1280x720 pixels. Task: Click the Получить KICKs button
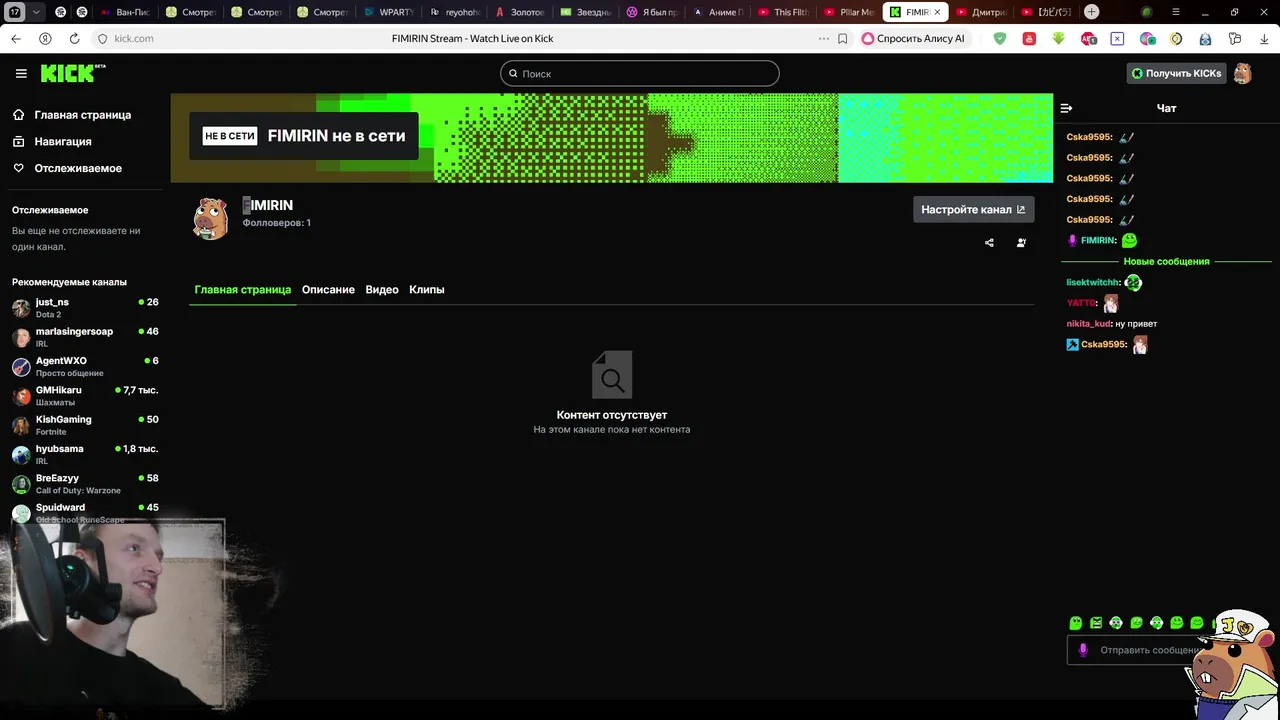1176,73
